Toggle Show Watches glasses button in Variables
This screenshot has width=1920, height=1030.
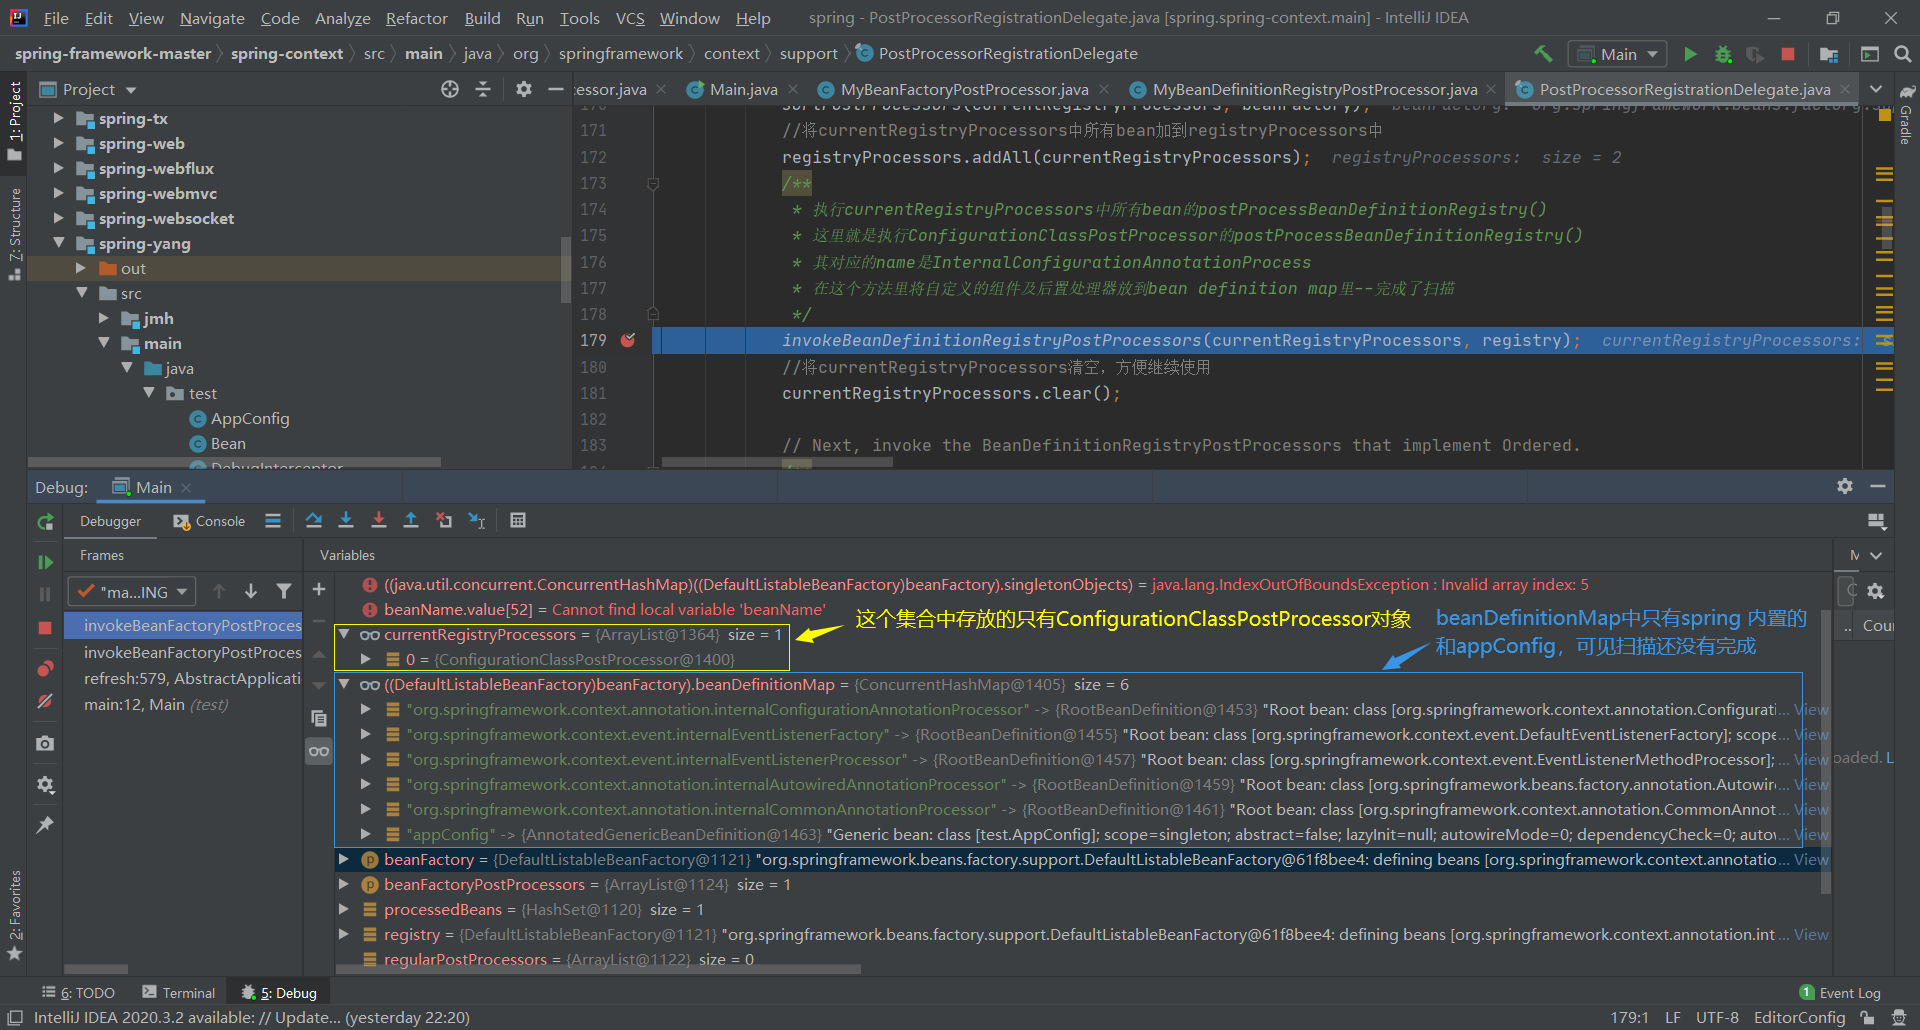(319, 751)
